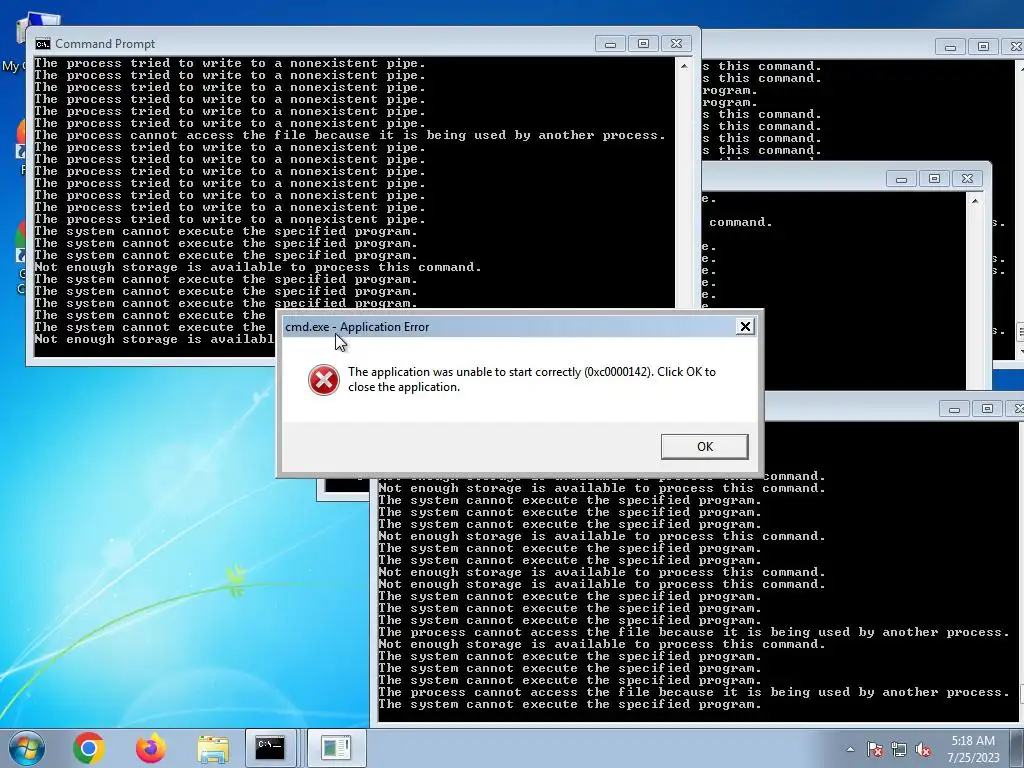The image size is (1024, 768).
Task: Click the error message mentioning 0xc0000142
Action: 532,379
